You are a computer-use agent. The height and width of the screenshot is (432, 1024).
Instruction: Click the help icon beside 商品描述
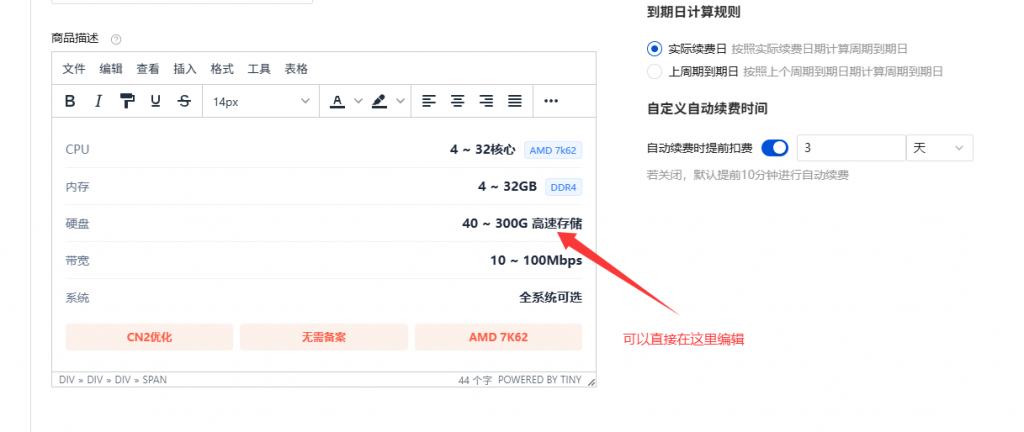pyautogui.click(x=116, y=39)
